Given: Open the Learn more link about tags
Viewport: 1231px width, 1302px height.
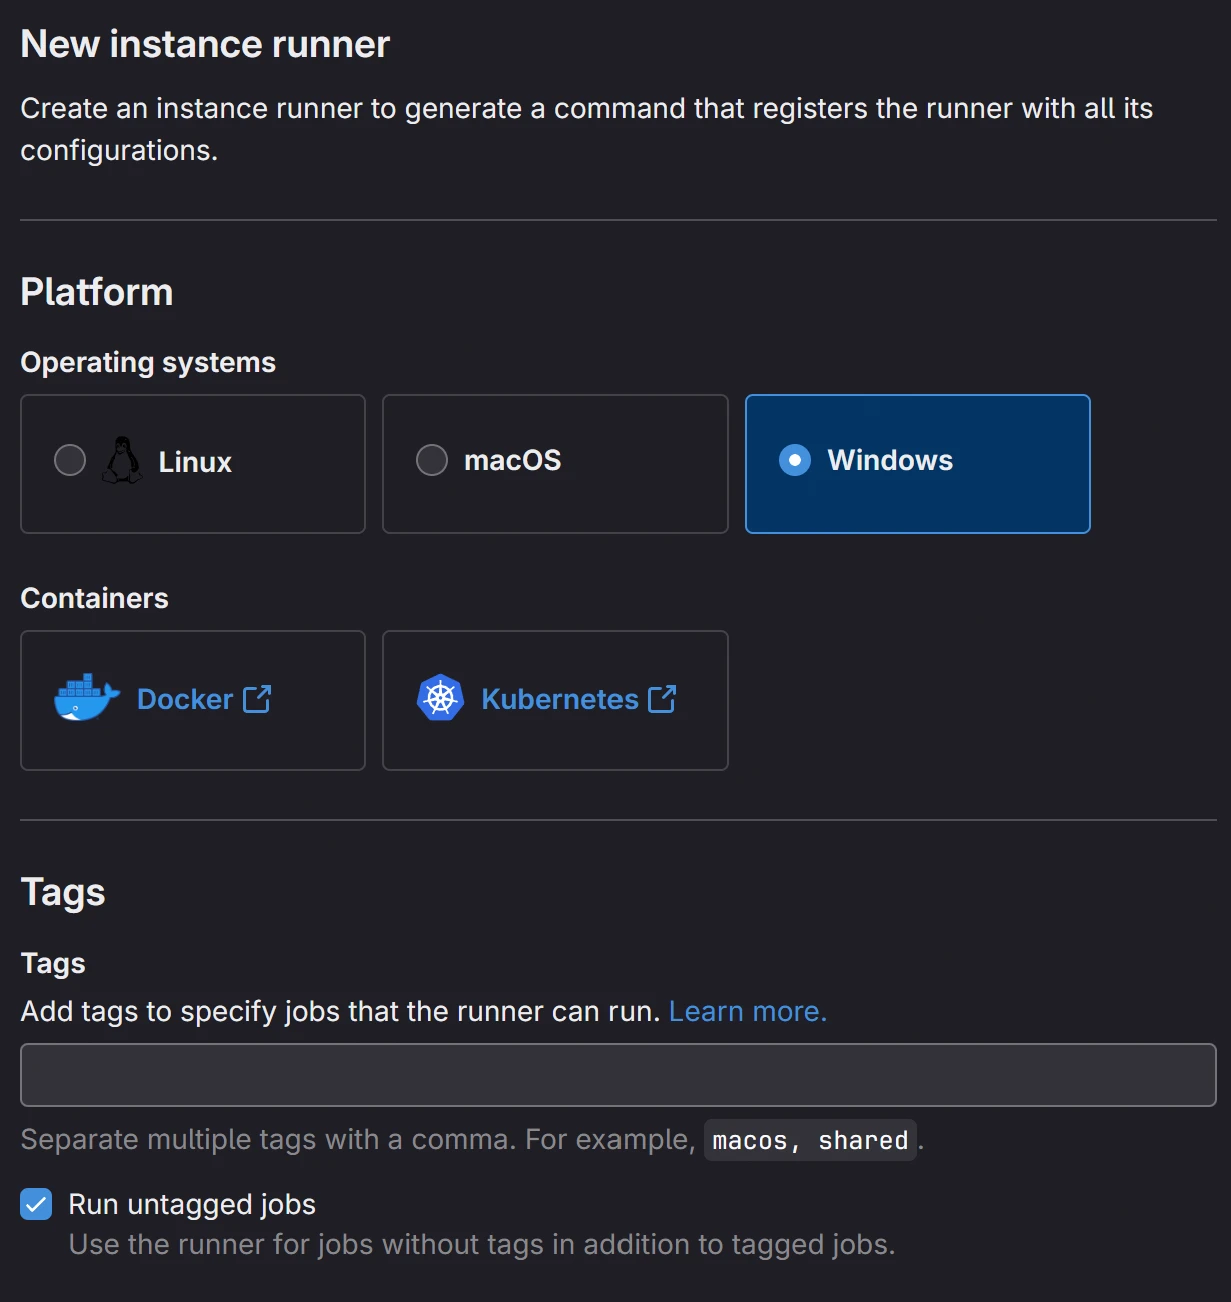Looking at the screenshot, I should tap(747, 1012).
